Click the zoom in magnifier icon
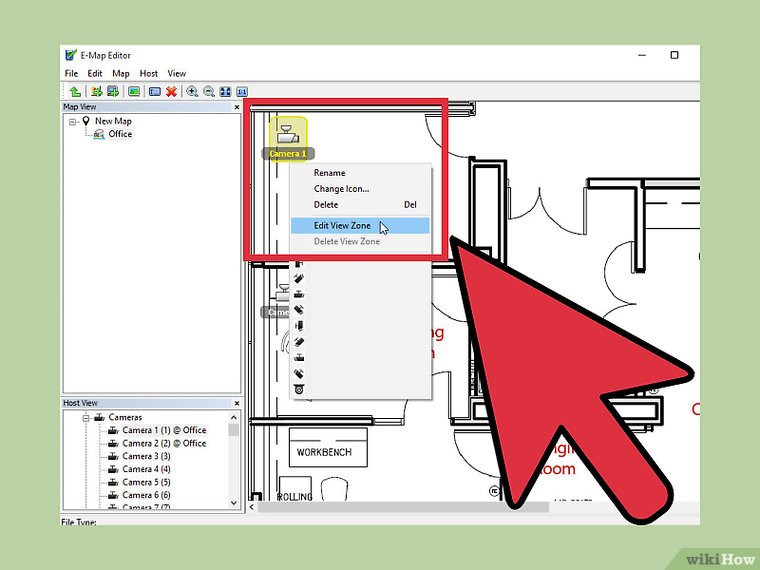 click(x=192, y=91)
